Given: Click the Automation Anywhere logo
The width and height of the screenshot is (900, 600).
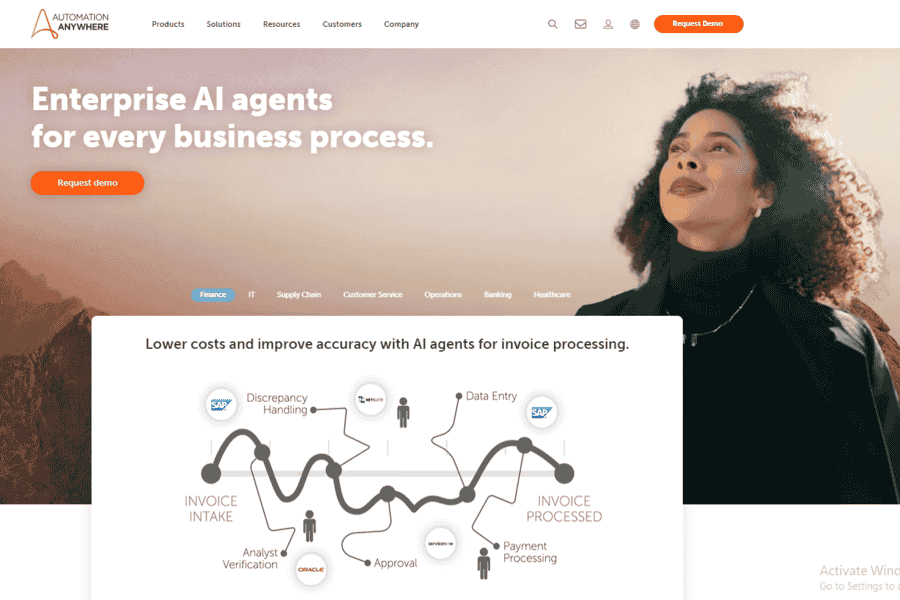Looking at the screenshot, I should pyautogui.click(x=70, y=24).
